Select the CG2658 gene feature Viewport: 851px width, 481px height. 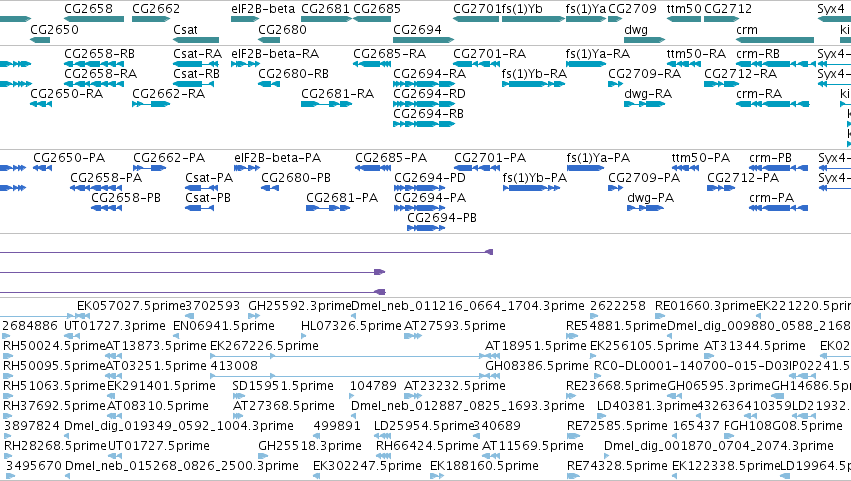point(94,19)
